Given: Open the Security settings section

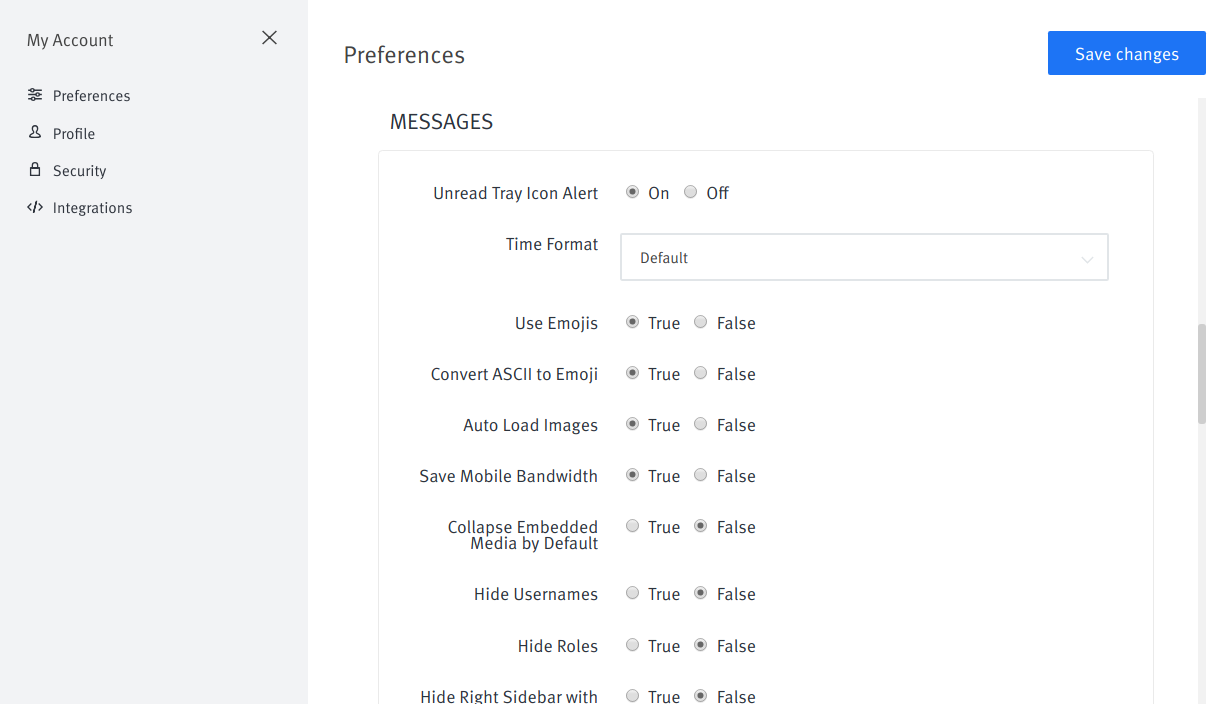Looking at the screenshot, I should (79, 170).
